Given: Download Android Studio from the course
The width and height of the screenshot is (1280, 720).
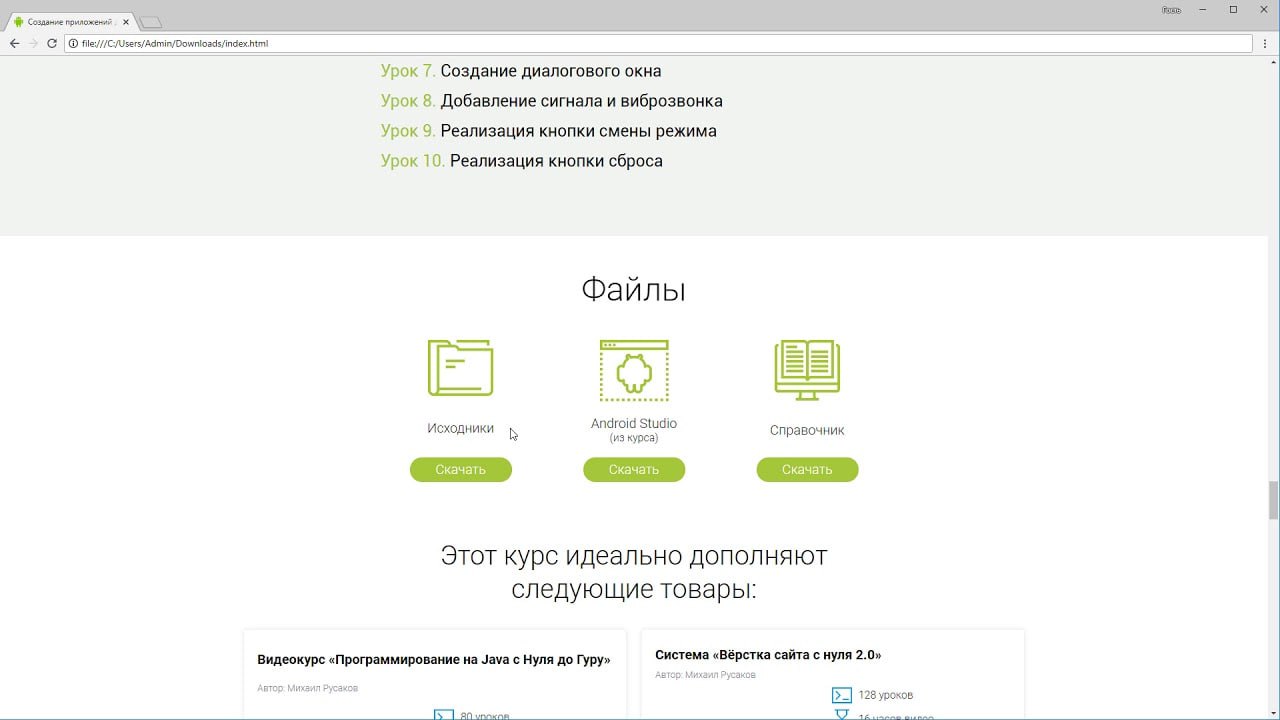Looking at the screenshot, I should pos(634,469).
